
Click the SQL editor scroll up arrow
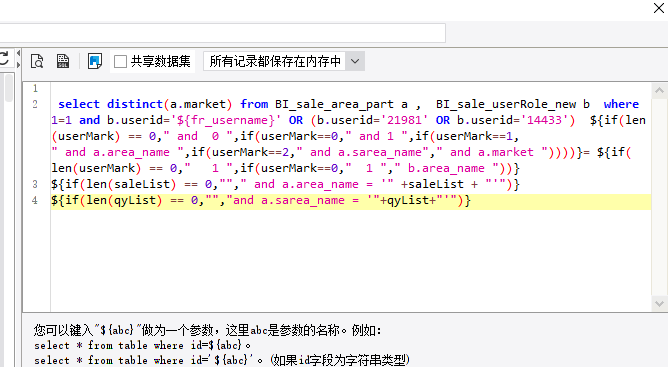[x=659, y=90]
